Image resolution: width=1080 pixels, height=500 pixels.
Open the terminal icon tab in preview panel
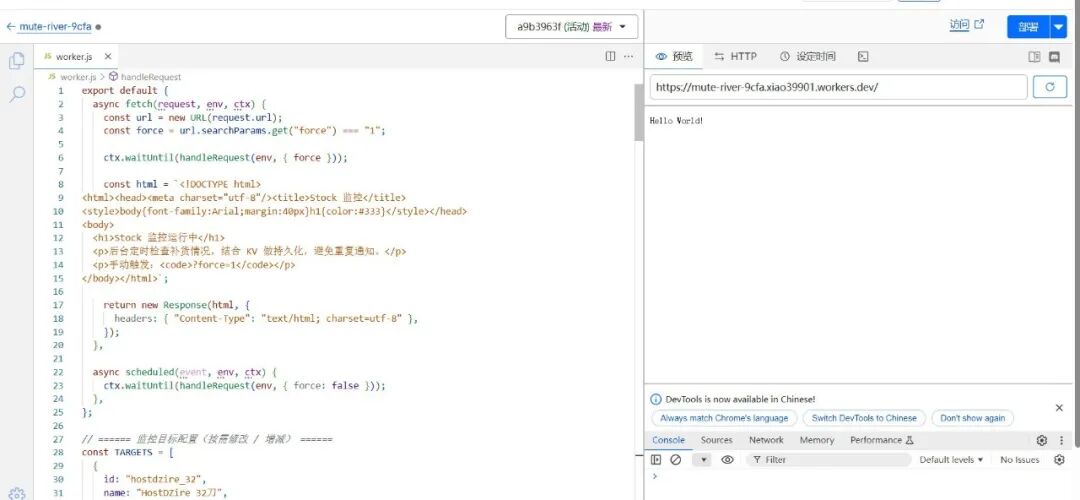863,56
